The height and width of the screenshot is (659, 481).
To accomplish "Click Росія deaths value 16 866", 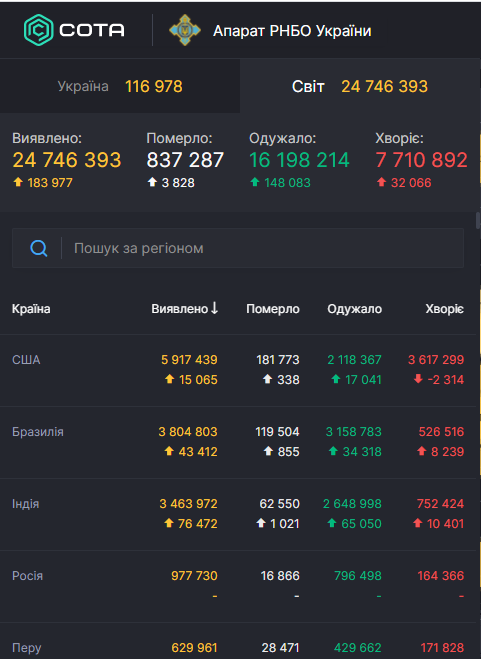I will pos(280,575).
